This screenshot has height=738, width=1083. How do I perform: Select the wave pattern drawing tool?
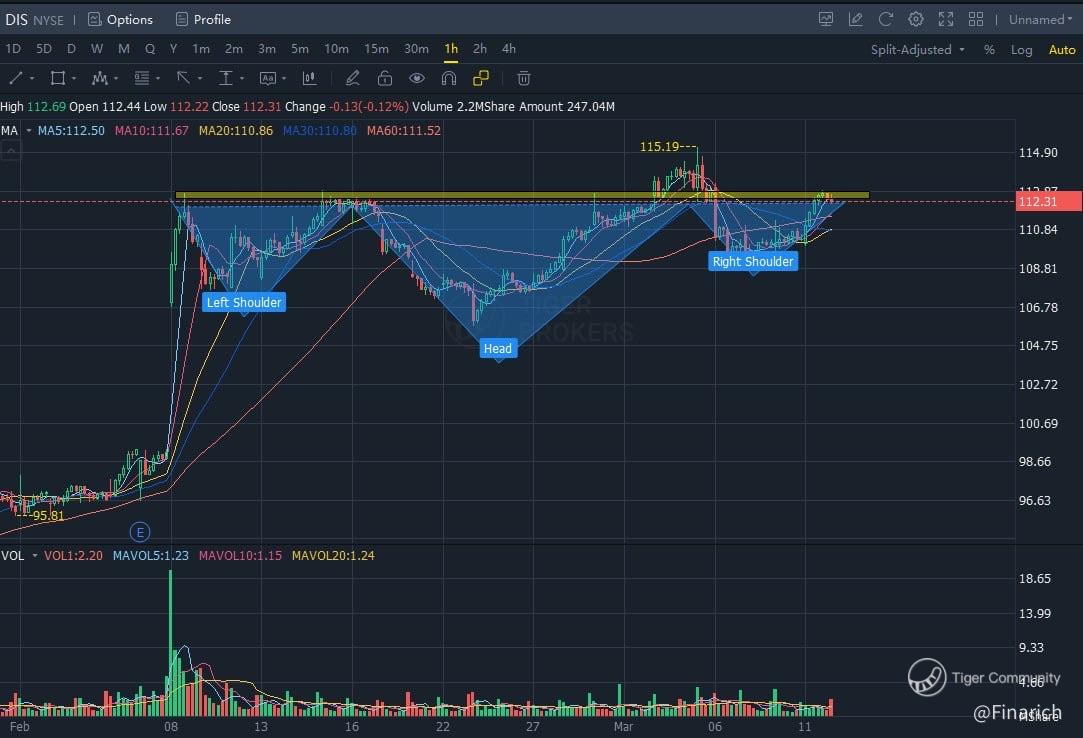[99, 78]
